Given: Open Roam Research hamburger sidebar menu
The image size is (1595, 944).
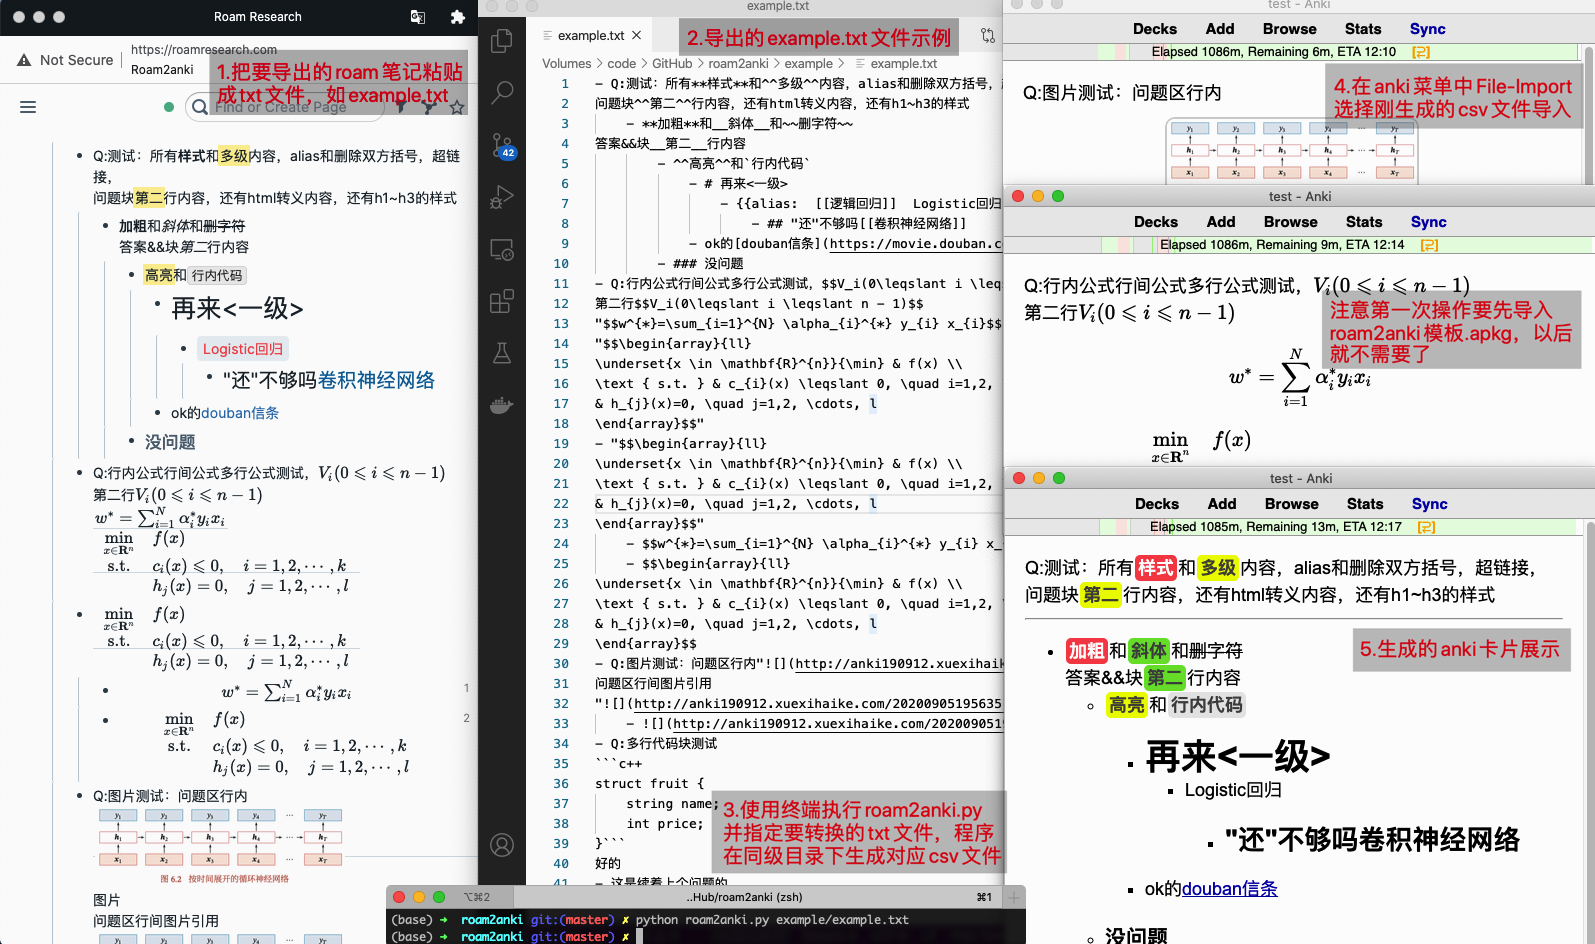Looking at the screenshot, I should click(x=28, y=107).
